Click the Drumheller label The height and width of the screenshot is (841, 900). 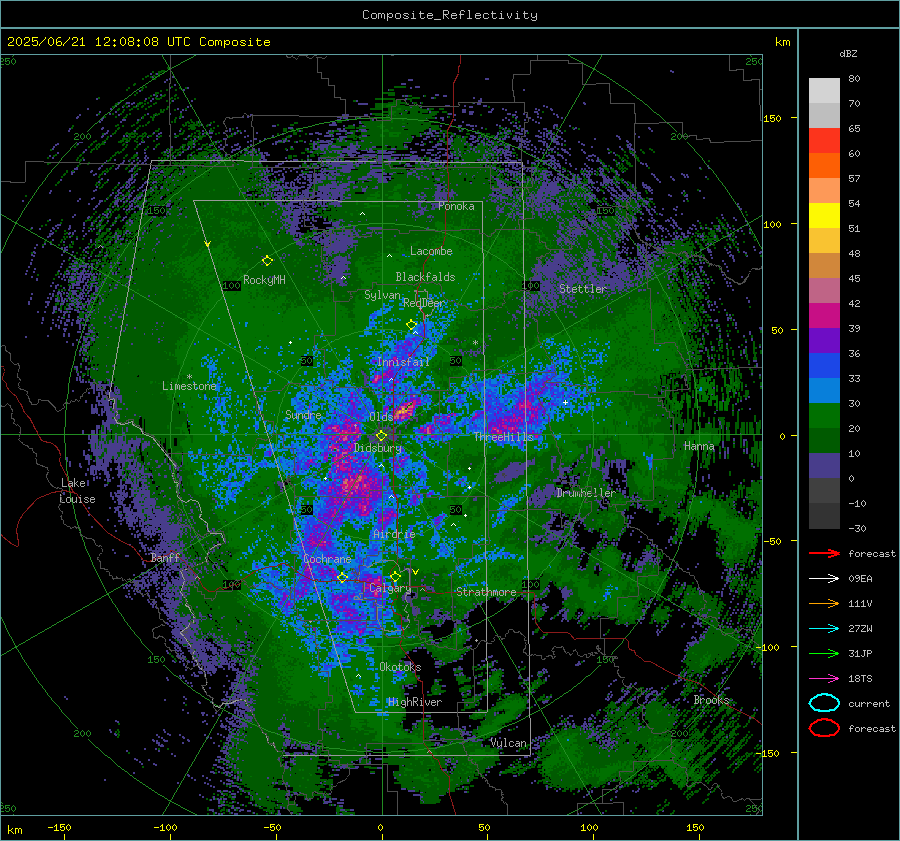tap(585, 493)
